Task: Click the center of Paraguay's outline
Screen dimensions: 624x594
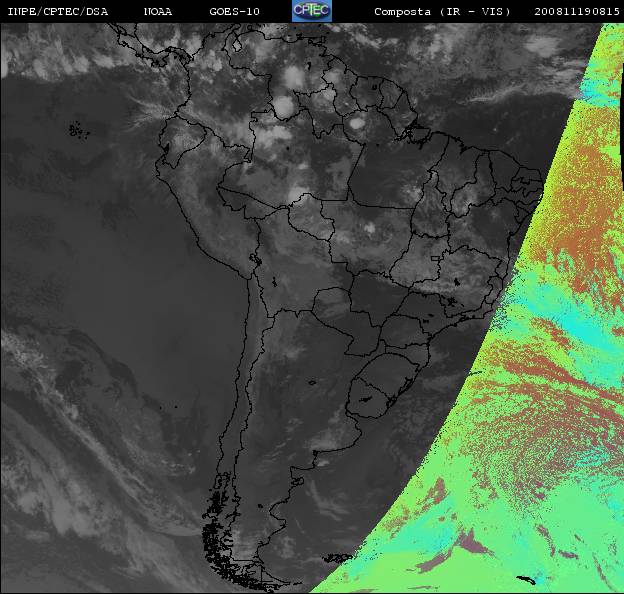Action: (x=345, y=320)
